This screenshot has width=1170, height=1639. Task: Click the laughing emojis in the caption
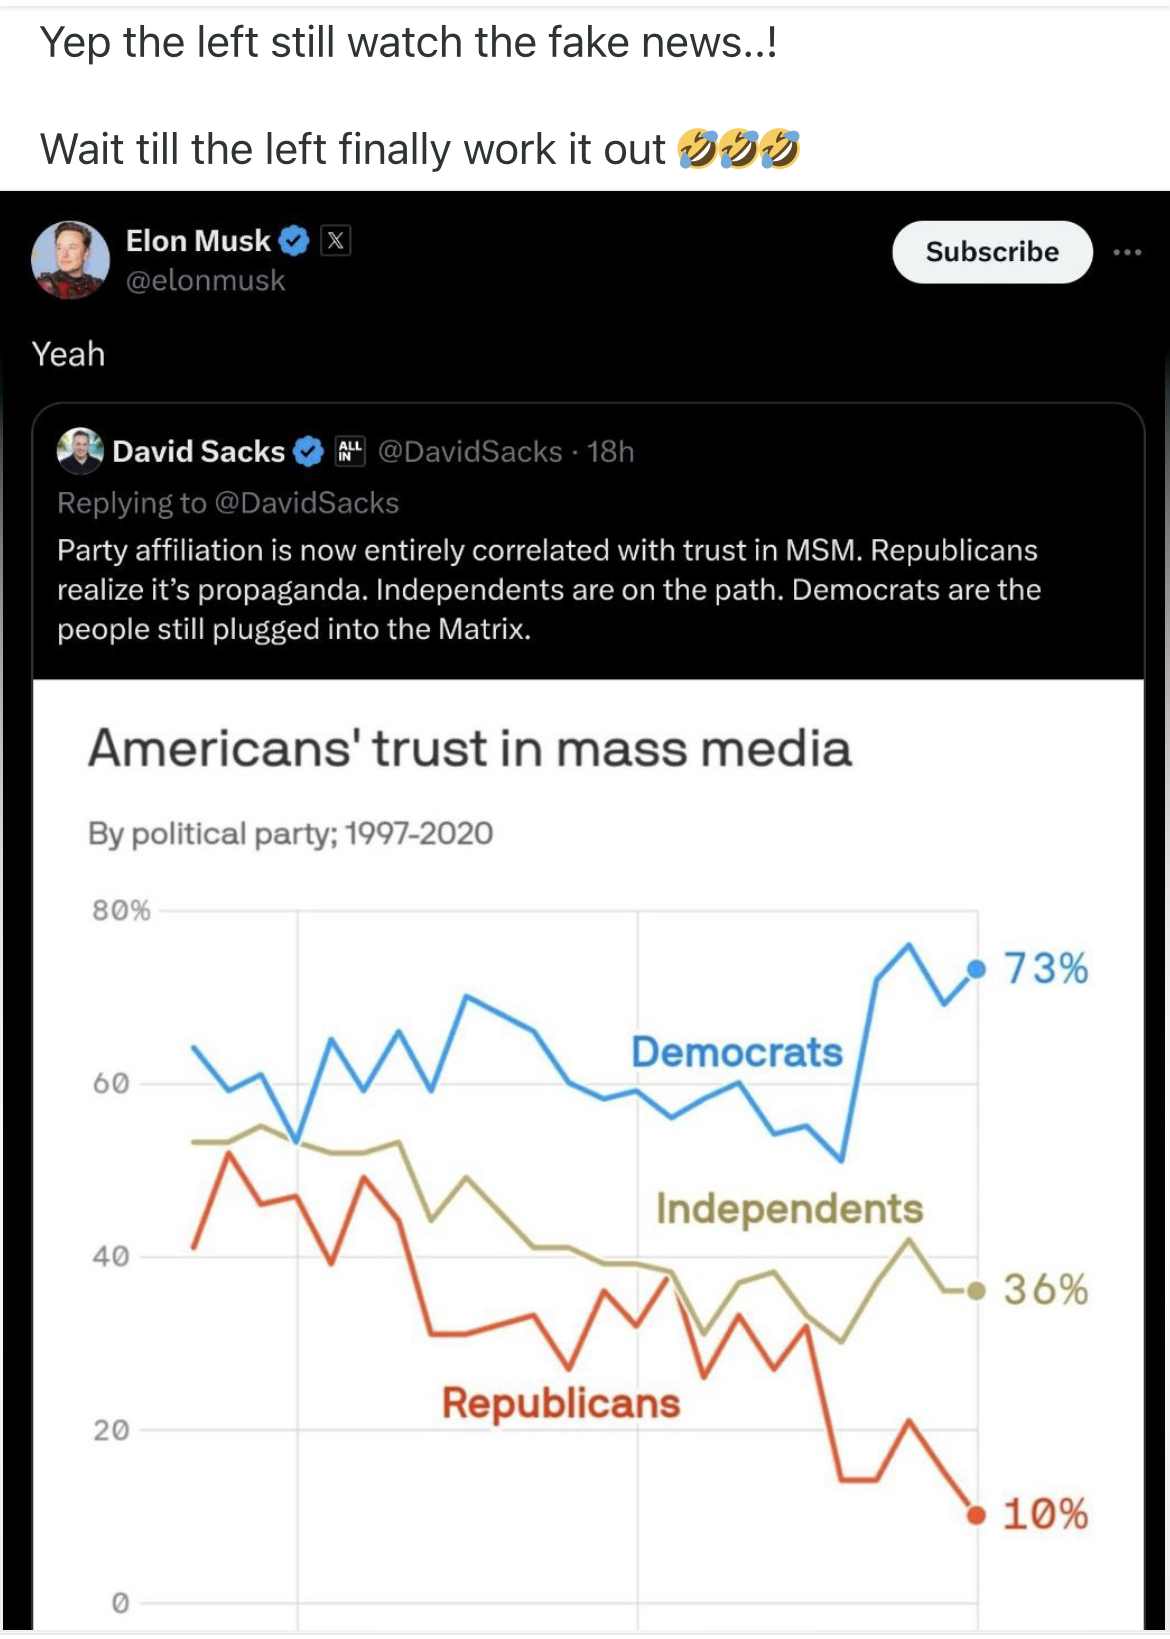point(738,149)
